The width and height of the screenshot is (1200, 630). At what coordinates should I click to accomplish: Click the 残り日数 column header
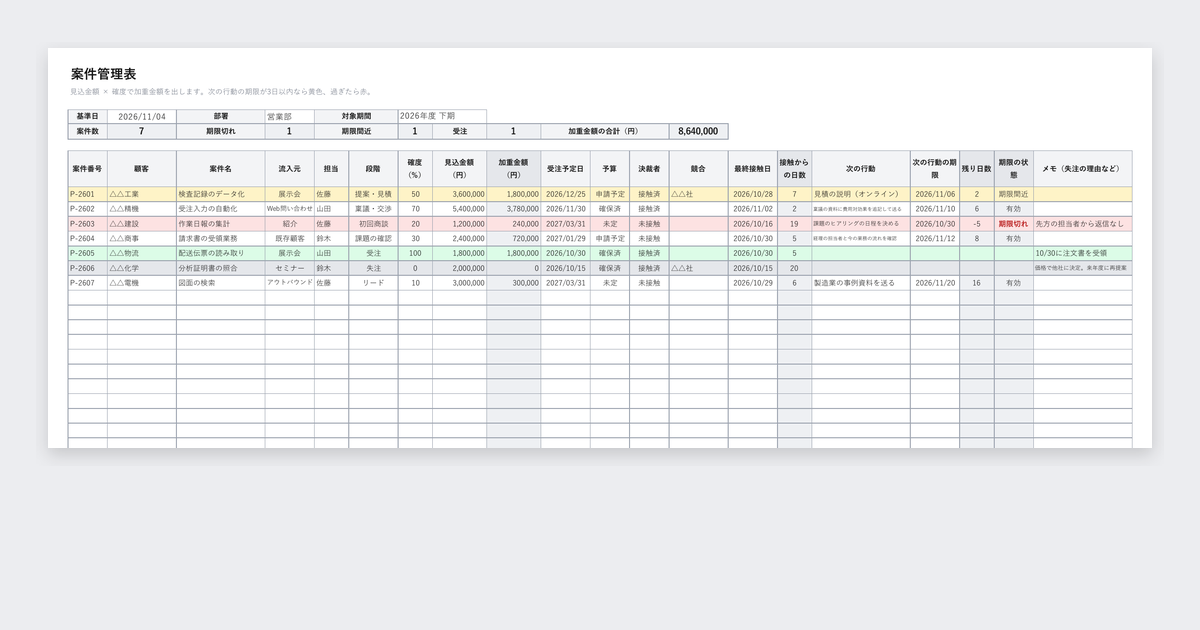coord(977,168)
